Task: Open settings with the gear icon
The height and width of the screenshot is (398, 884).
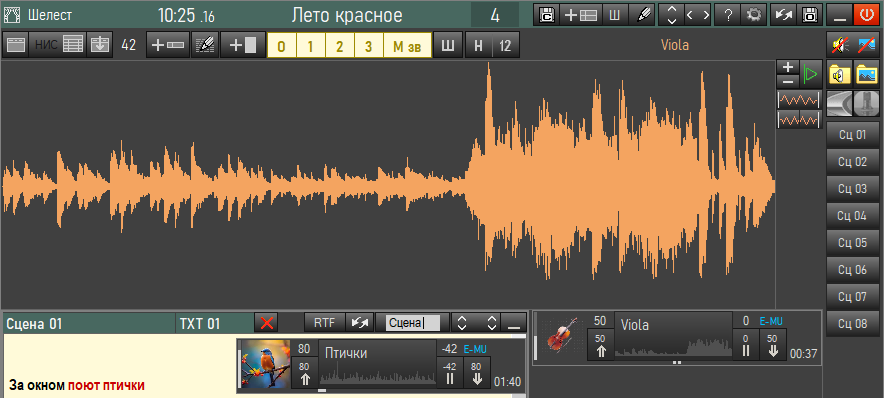Action: coord(753,15)
